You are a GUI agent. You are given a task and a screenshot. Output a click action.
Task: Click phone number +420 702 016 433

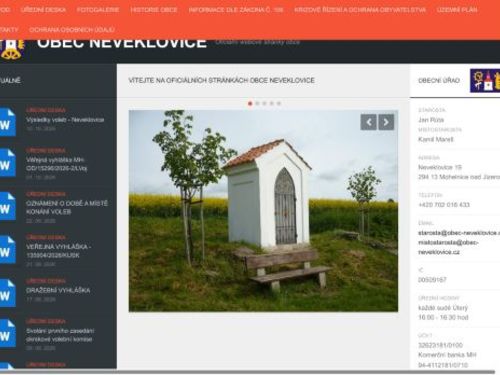(444, 204)
